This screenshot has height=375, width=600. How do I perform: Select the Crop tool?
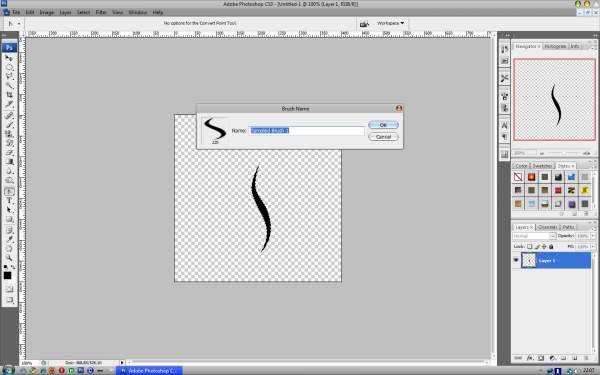[9, 95]
